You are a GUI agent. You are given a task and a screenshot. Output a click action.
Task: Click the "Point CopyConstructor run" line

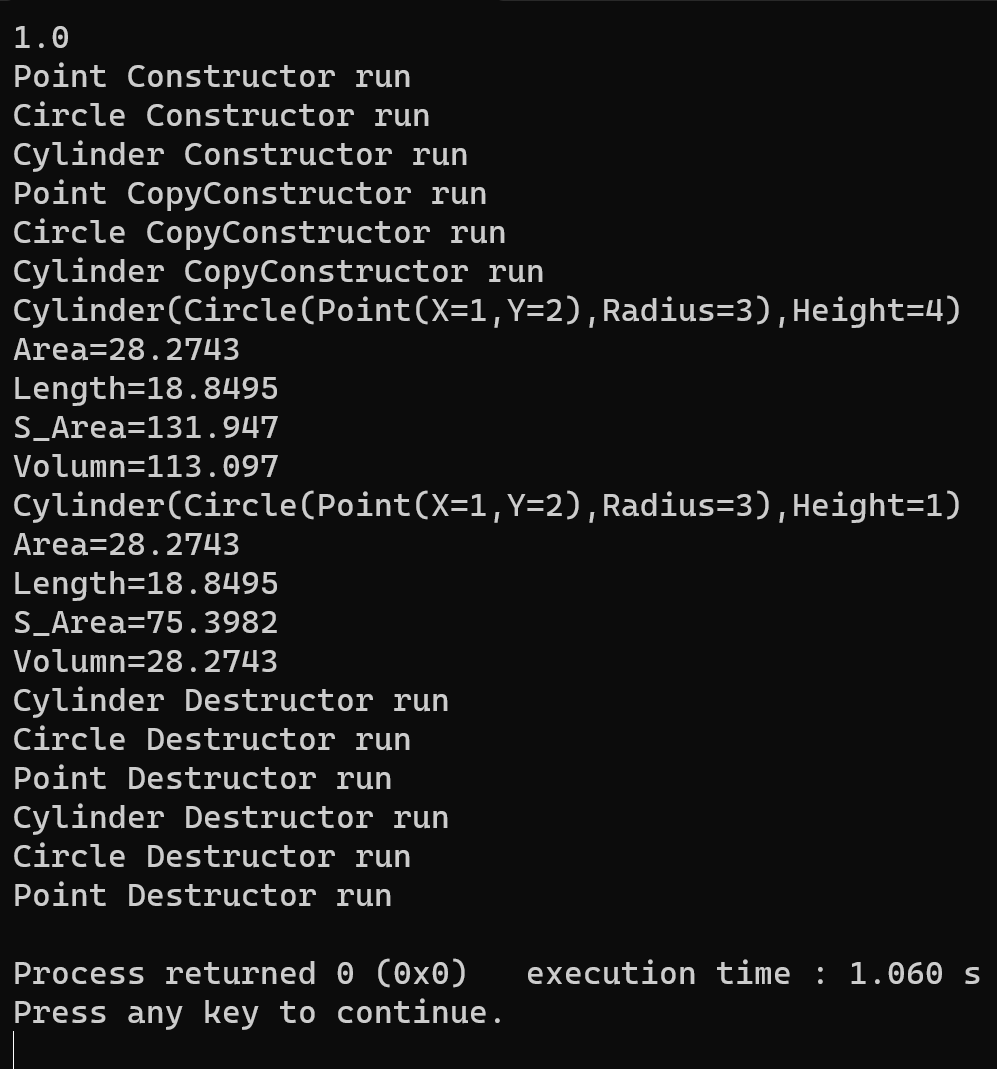coord(249,194)
